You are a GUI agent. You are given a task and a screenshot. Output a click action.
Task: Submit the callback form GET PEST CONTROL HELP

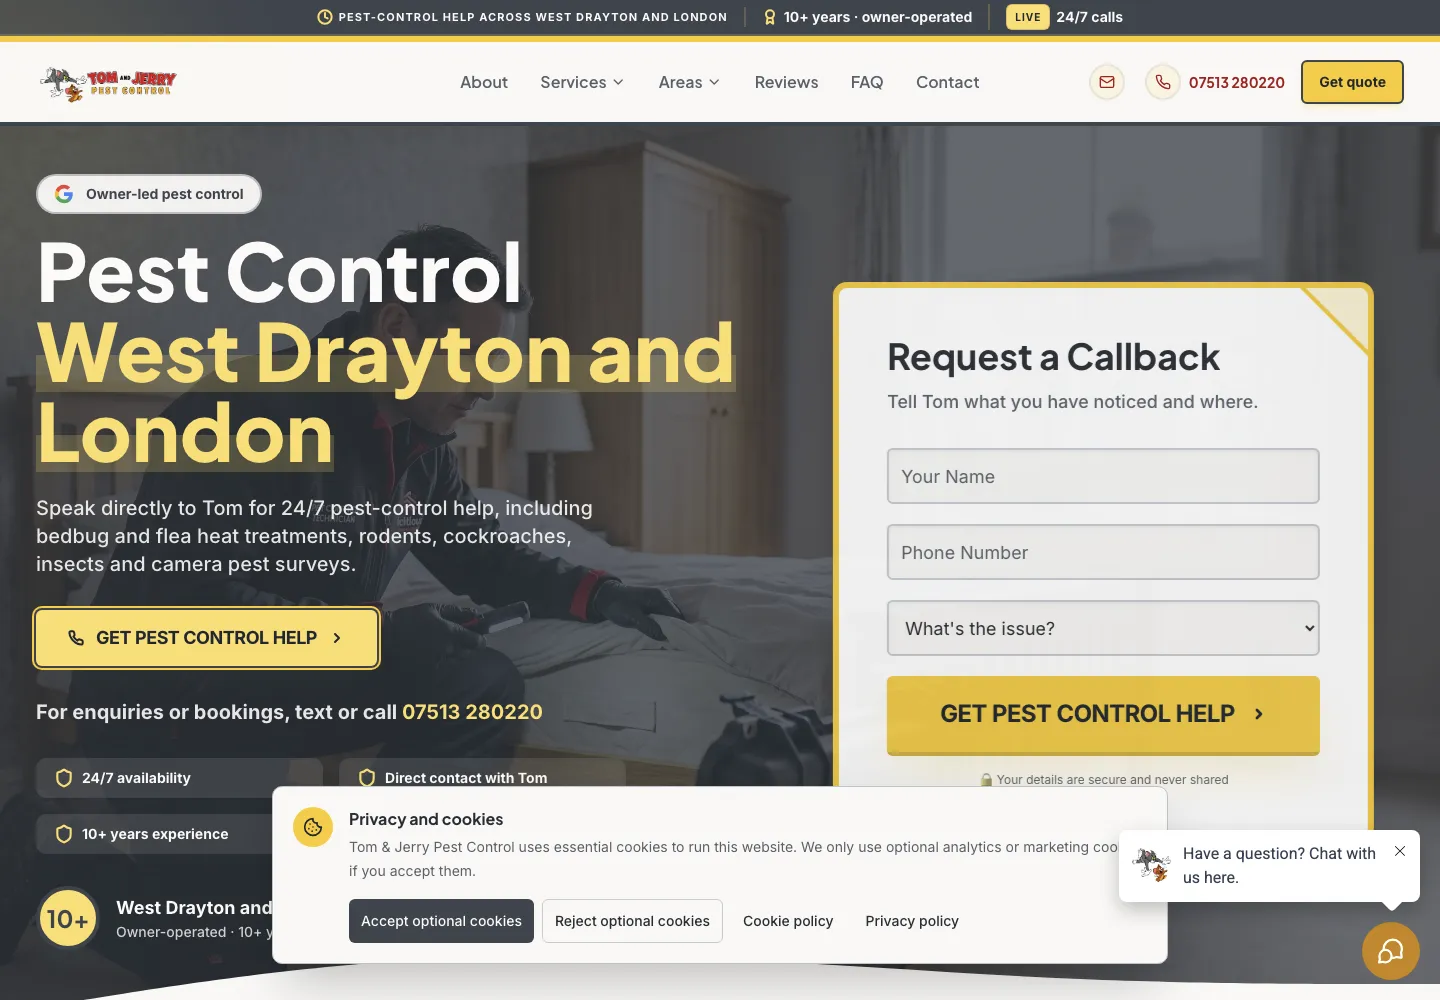click(x=1103, y=715)
